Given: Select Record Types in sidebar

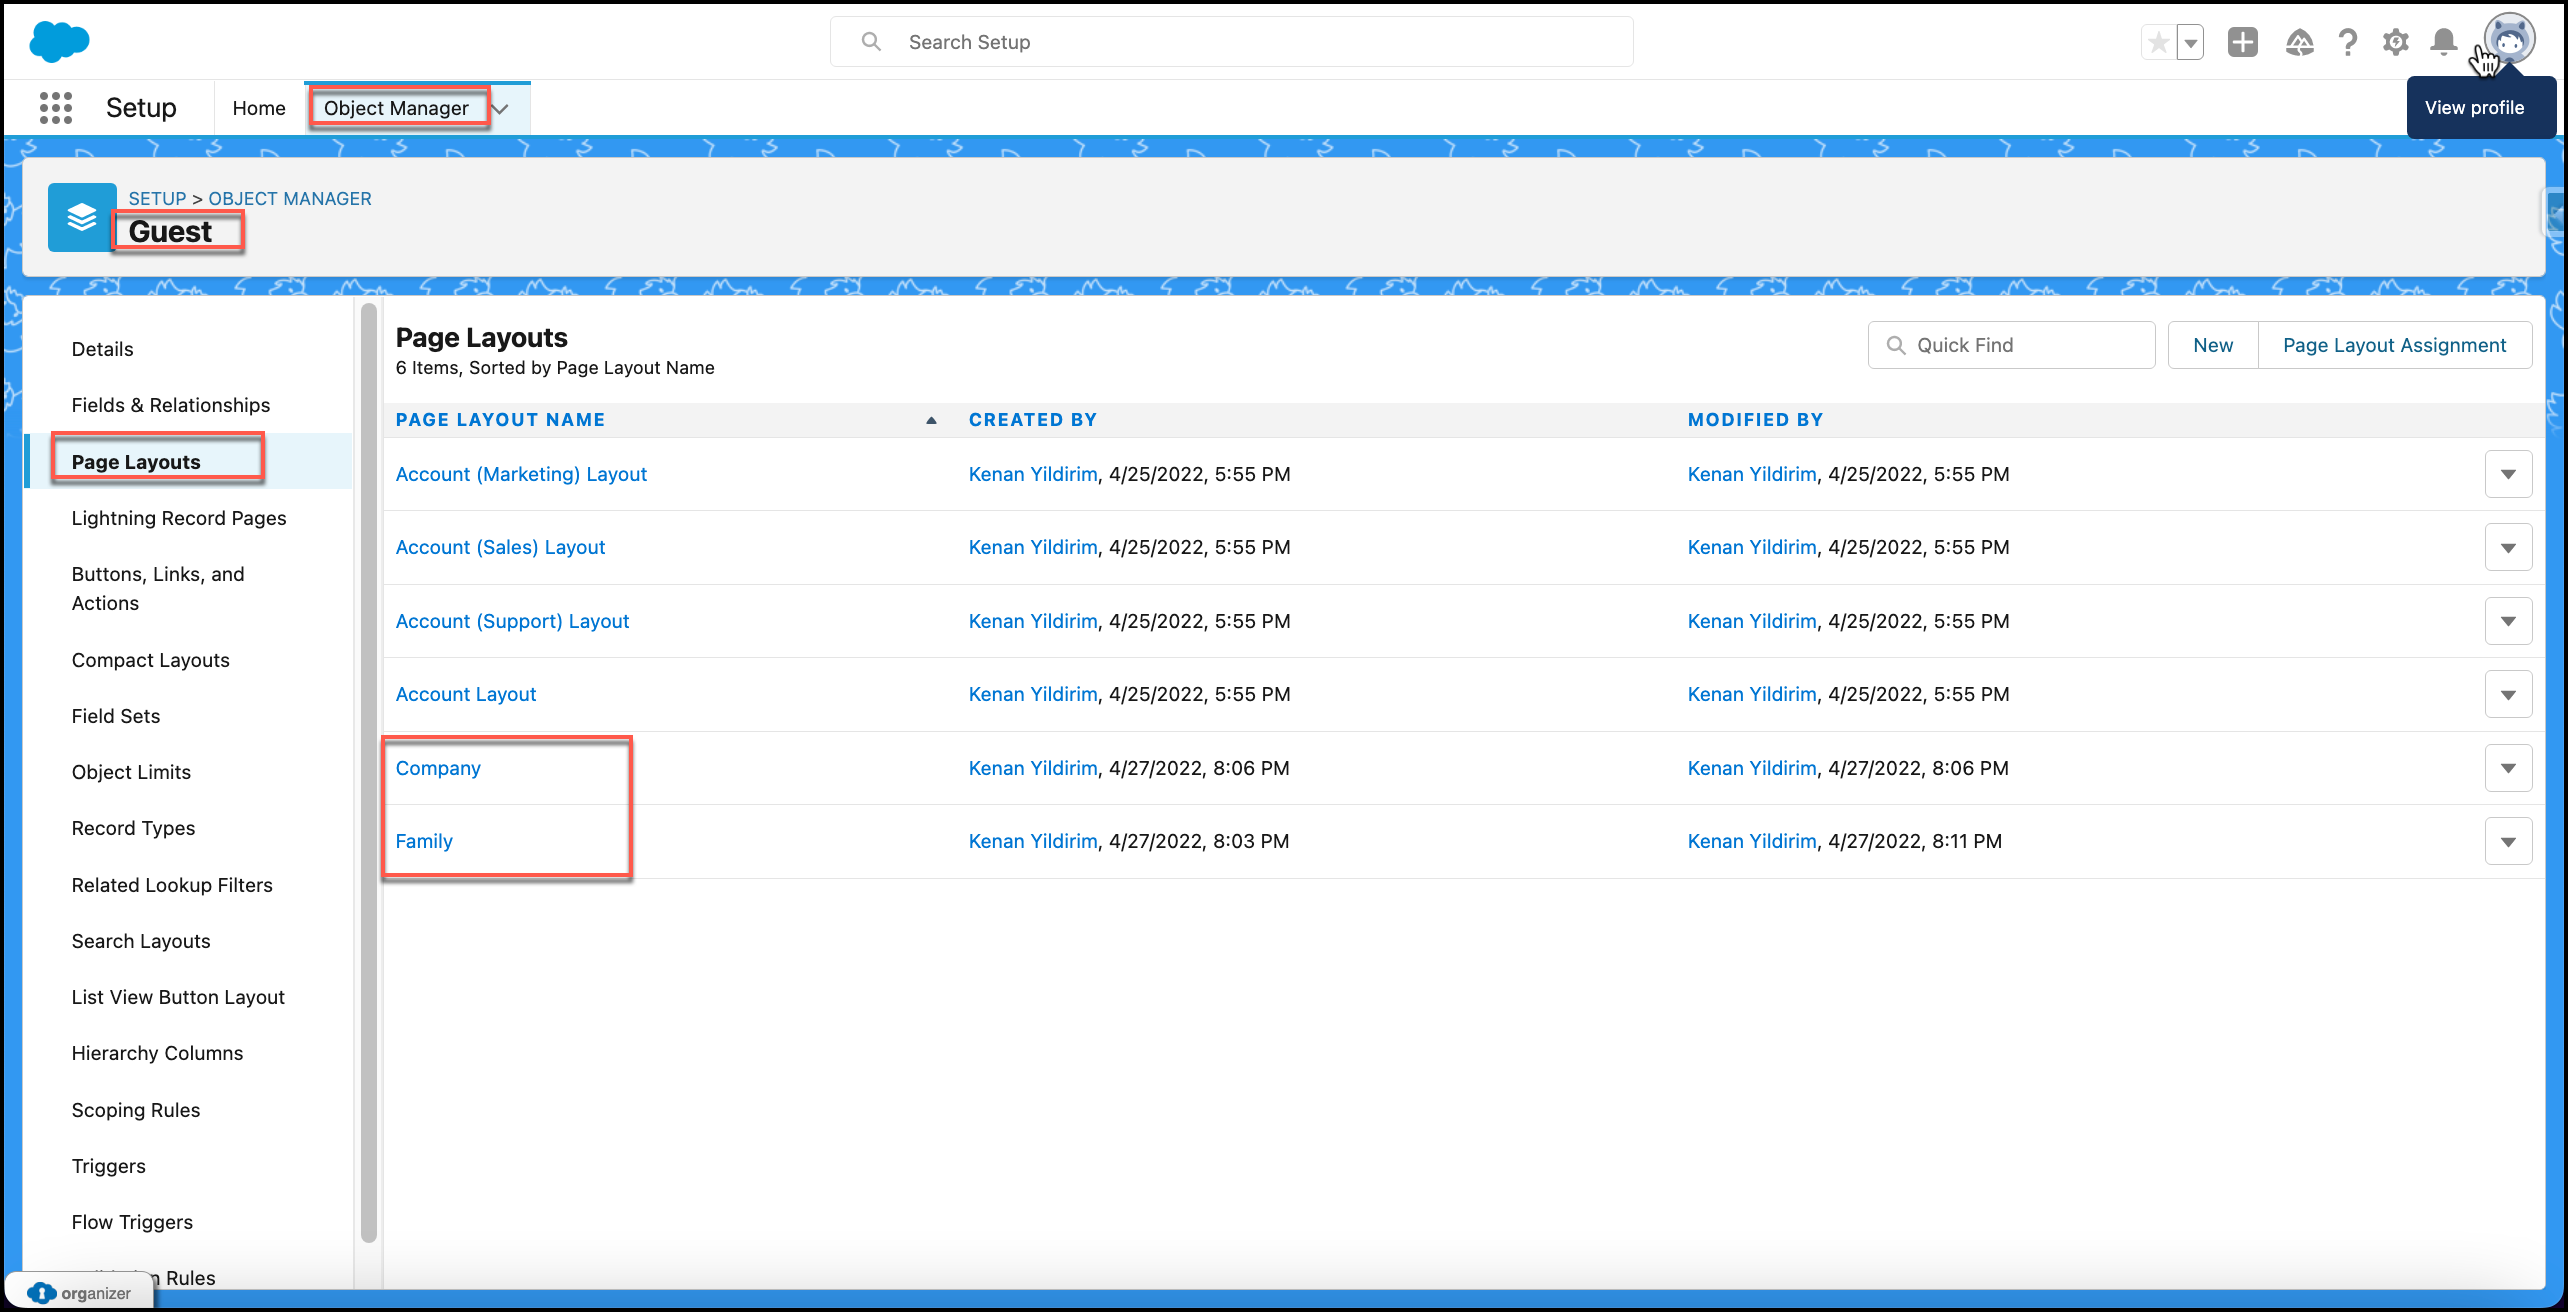Looking at the screenshot, I should (x=133, y=828).
